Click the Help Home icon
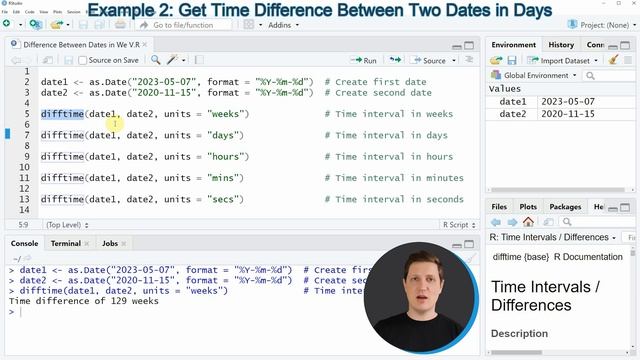The width and height of the screenshot is (640, 360). point(528,222)
